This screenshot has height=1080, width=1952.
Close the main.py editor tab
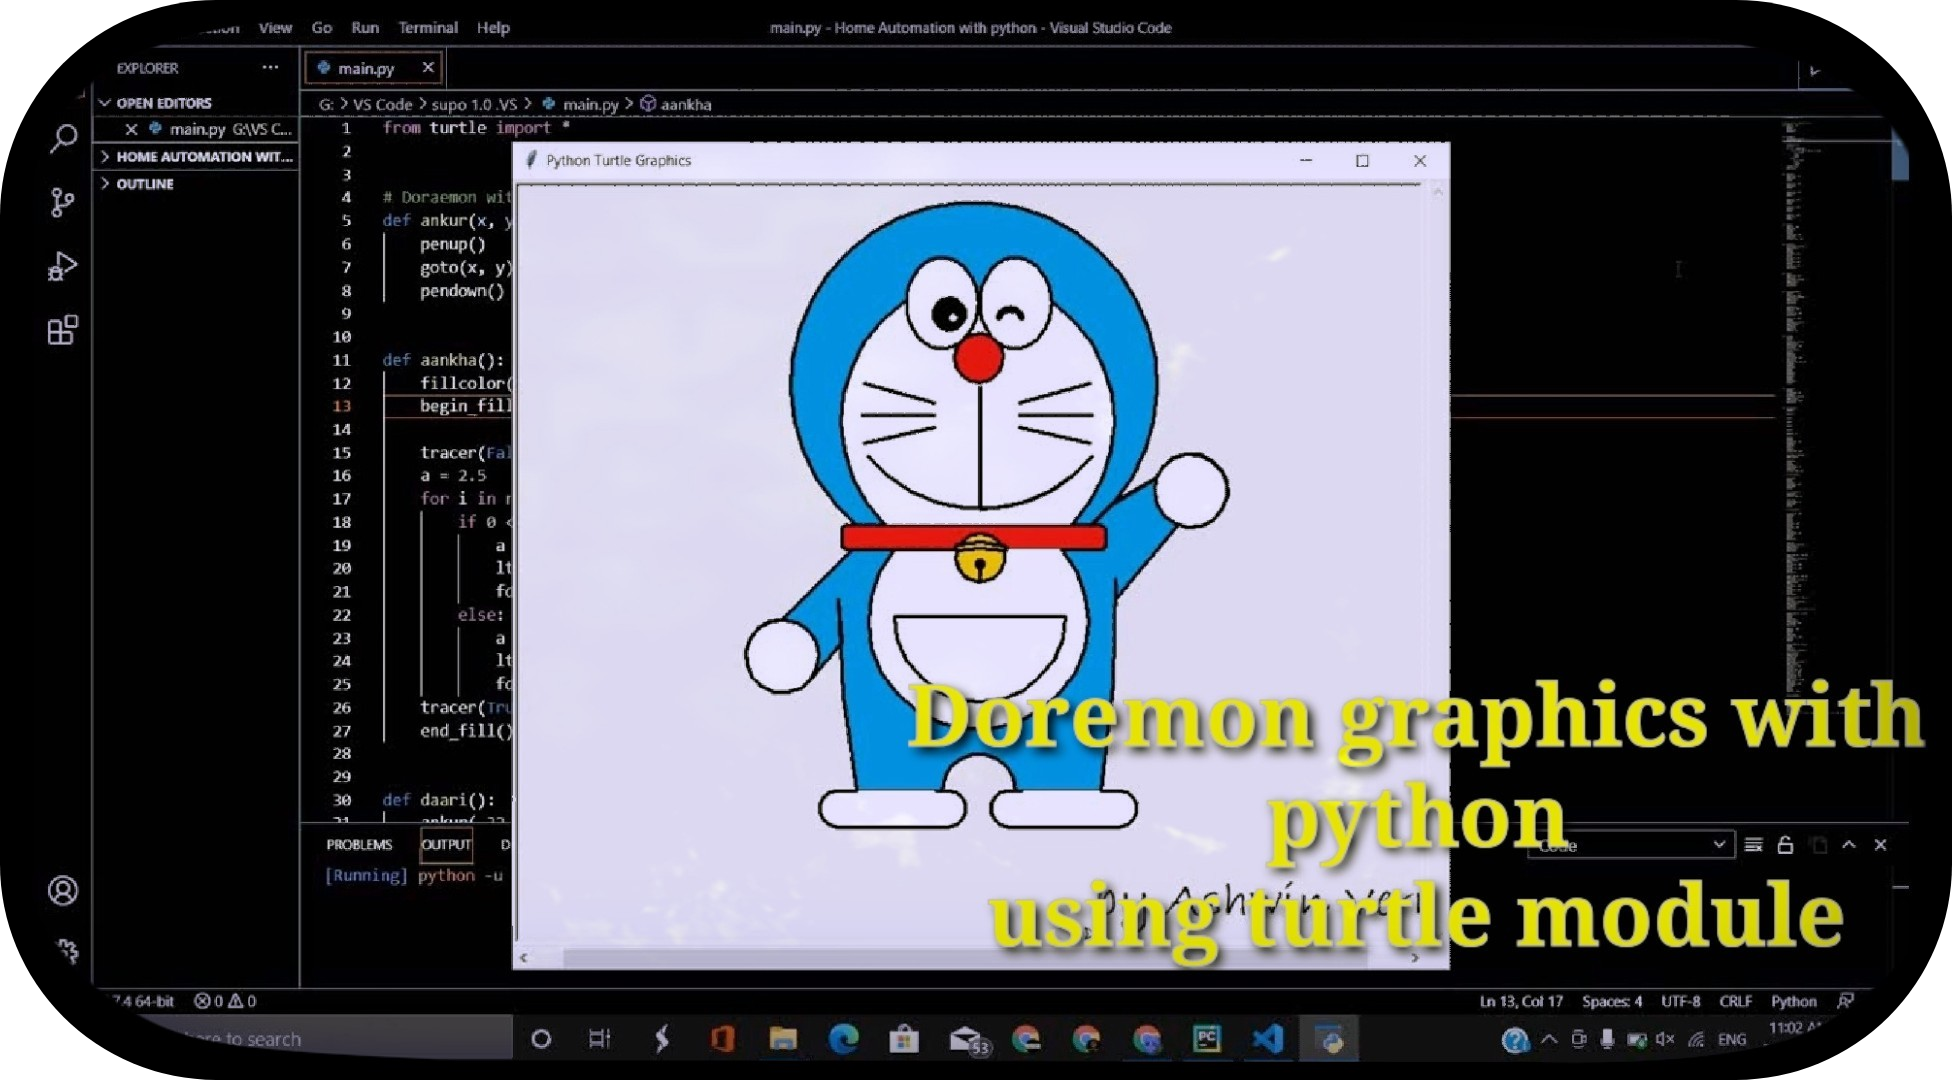click(428, 68)
